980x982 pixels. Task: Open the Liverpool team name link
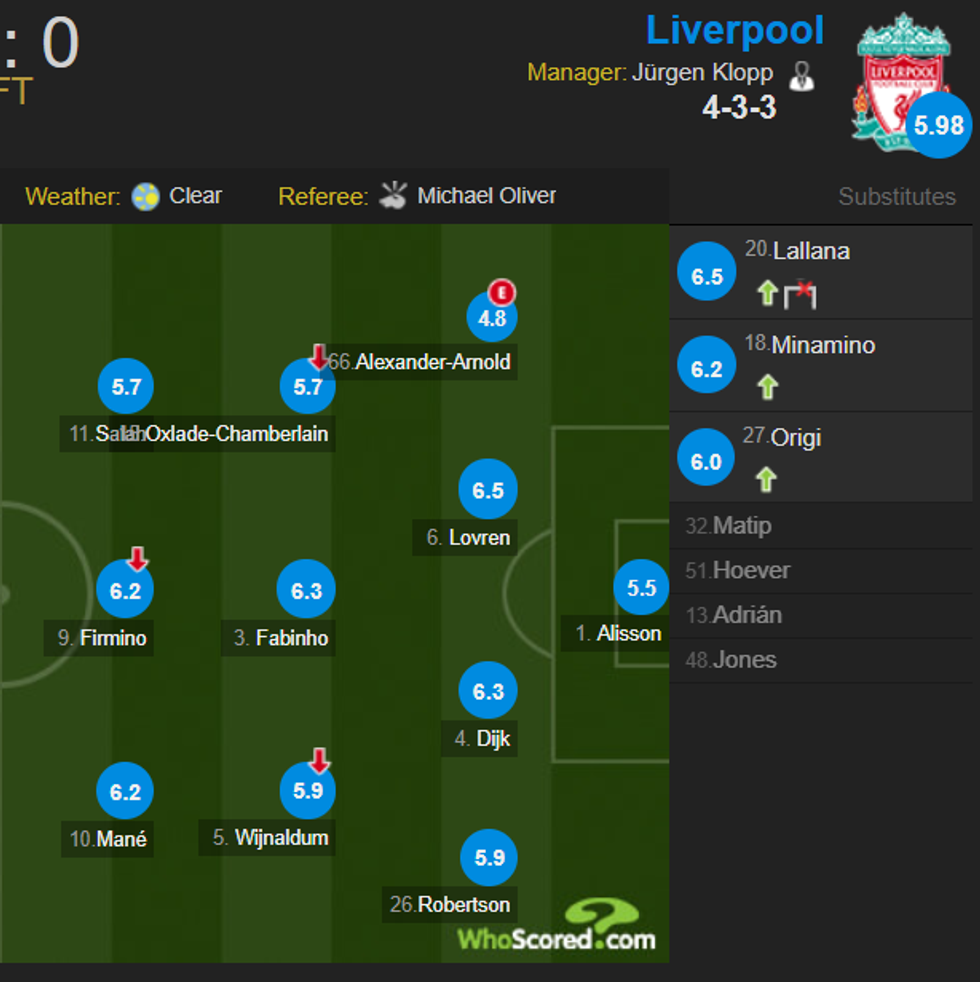click(x=735, y=30)
